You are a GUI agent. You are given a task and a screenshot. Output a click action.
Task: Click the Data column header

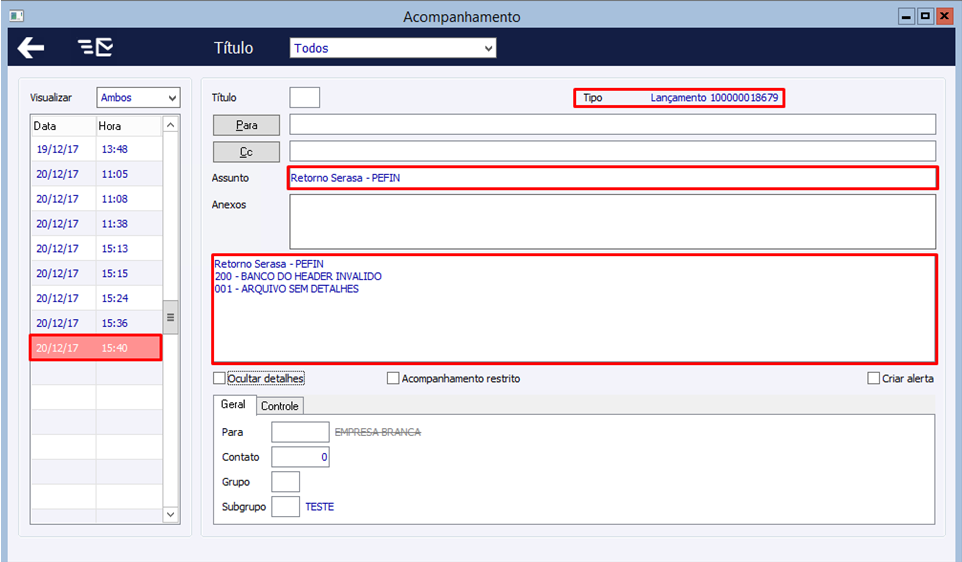click(63, 126)
